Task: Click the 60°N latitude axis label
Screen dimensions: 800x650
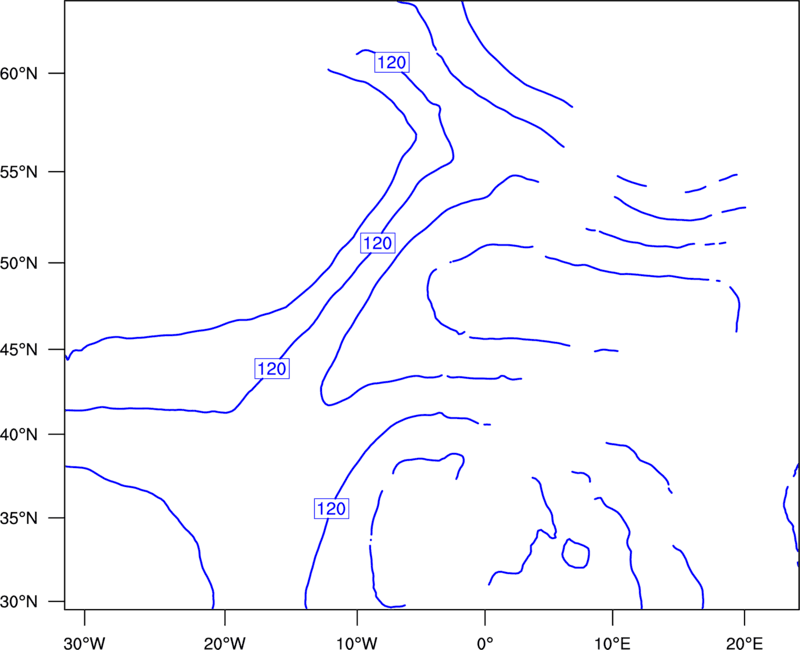Action: pos(19,74)
